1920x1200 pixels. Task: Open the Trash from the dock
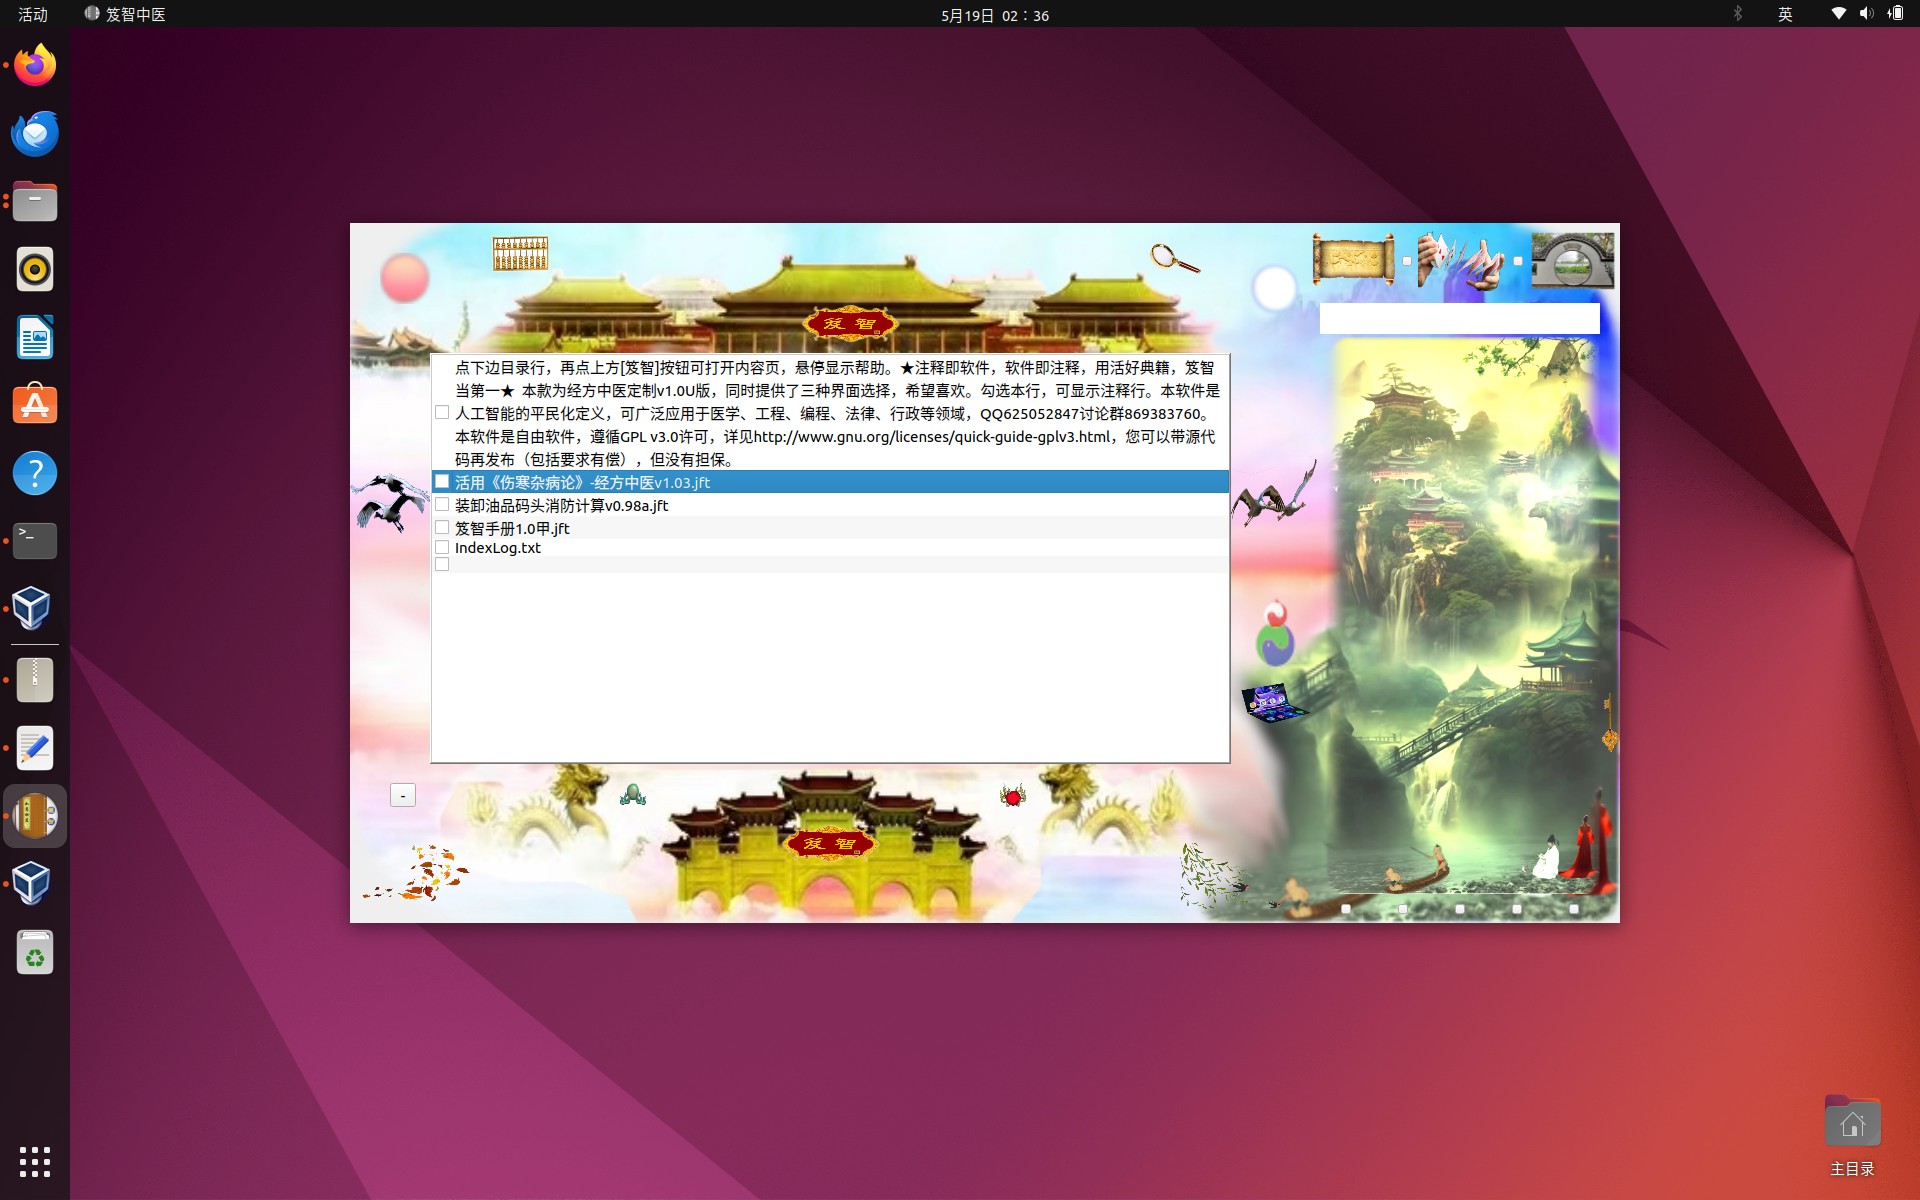[x=35, y=952]
